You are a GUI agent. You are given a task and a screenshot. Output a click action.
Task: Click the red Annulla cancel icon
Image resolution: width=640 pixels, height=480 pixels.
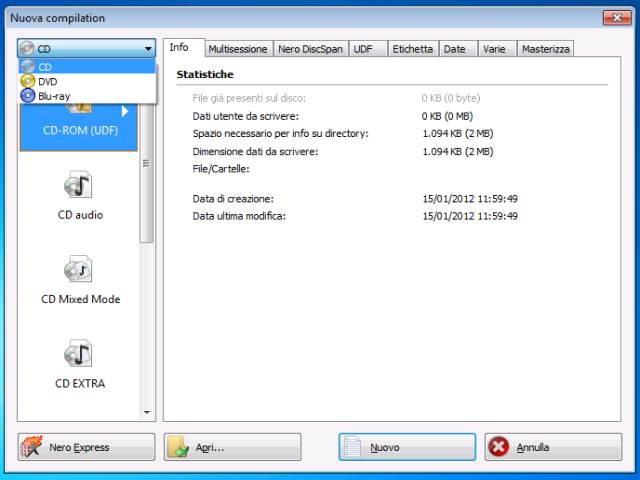(499, 447)
